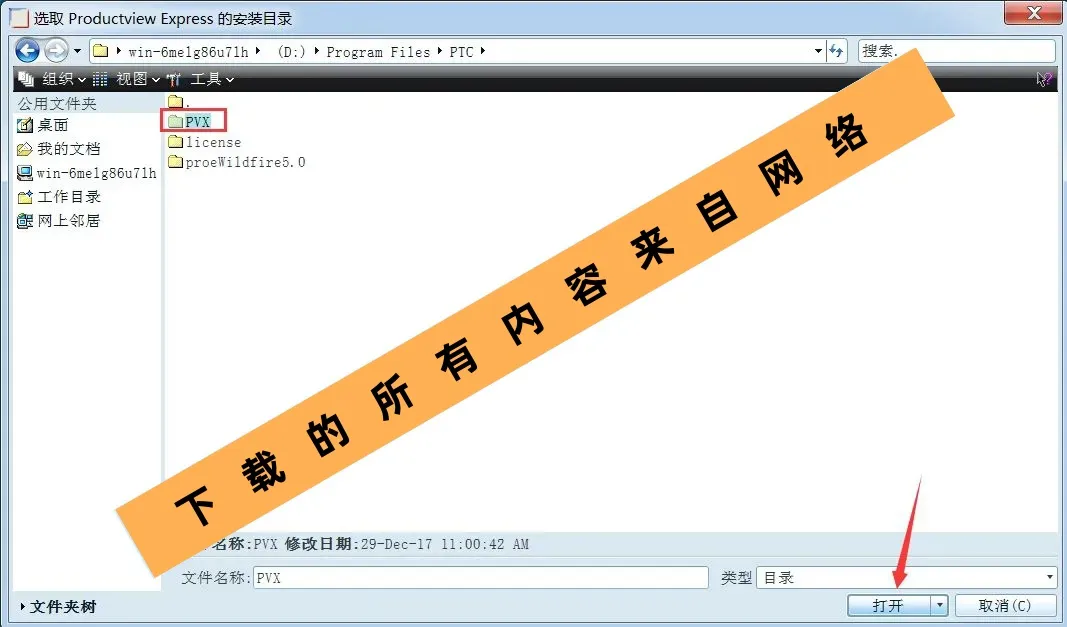Click the computer icon in sidebar

point(25,173)
